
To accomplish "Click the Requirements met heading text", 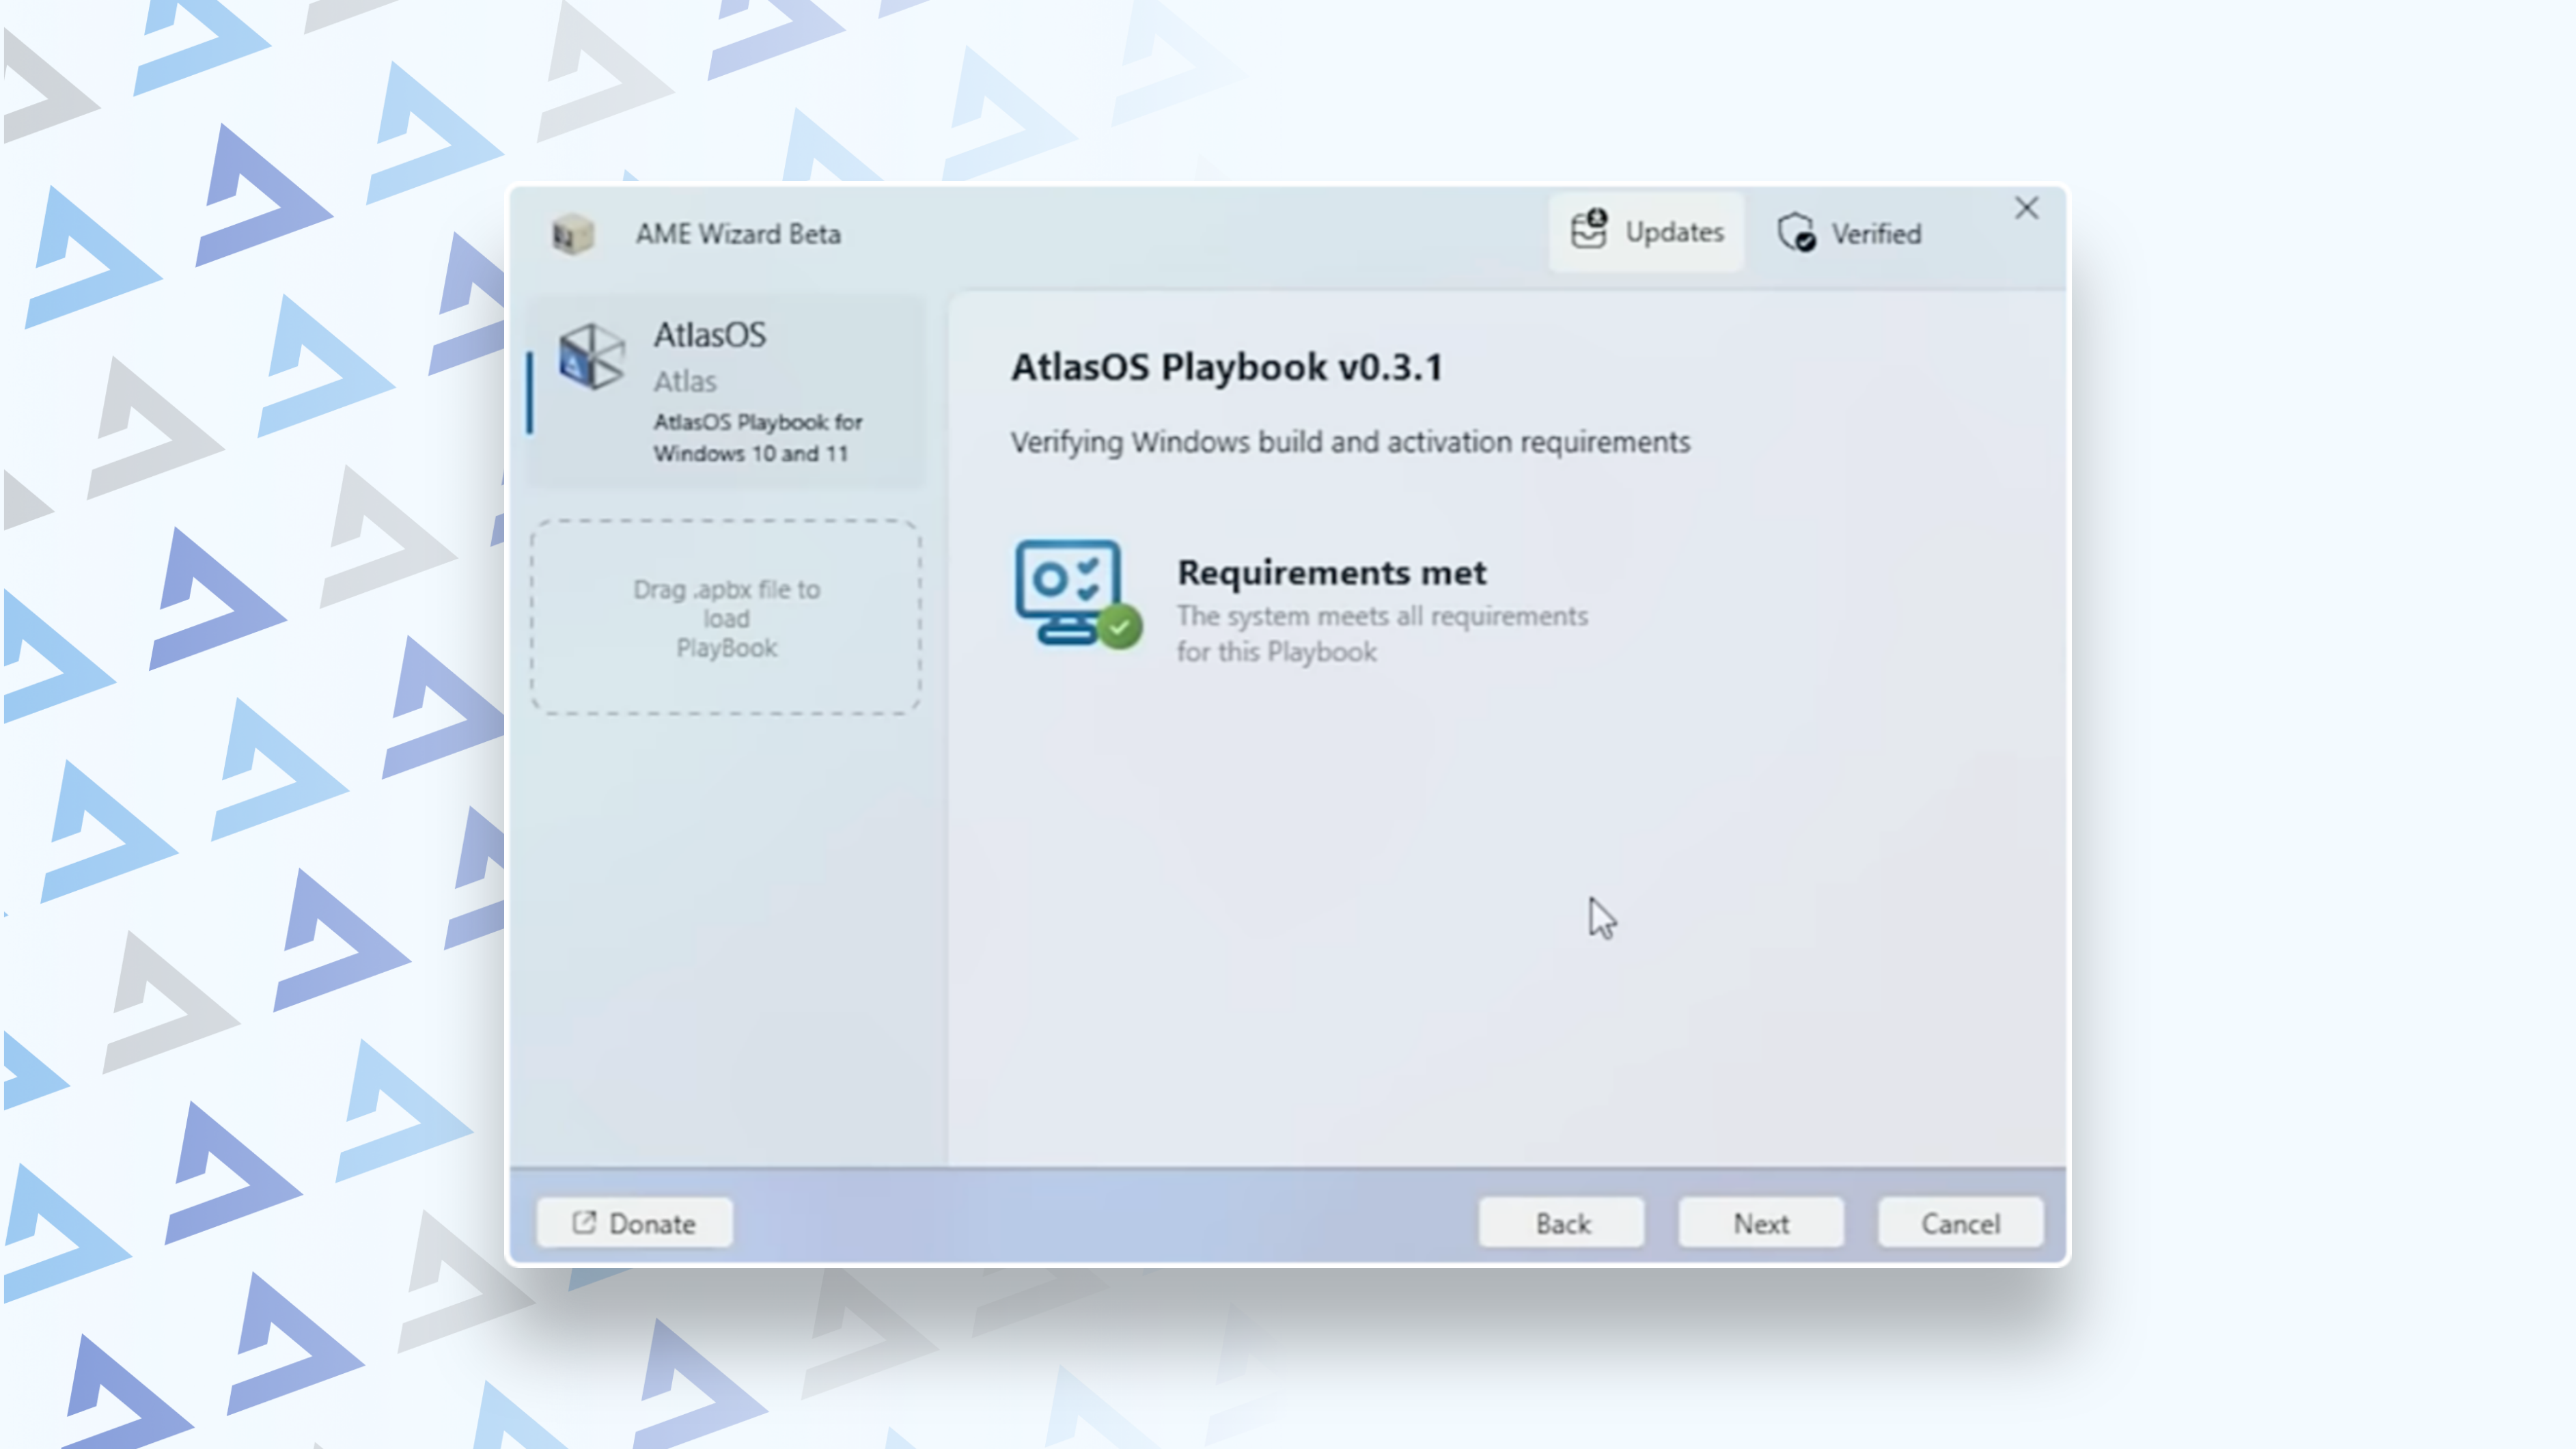I will (x=1331, y=572).
